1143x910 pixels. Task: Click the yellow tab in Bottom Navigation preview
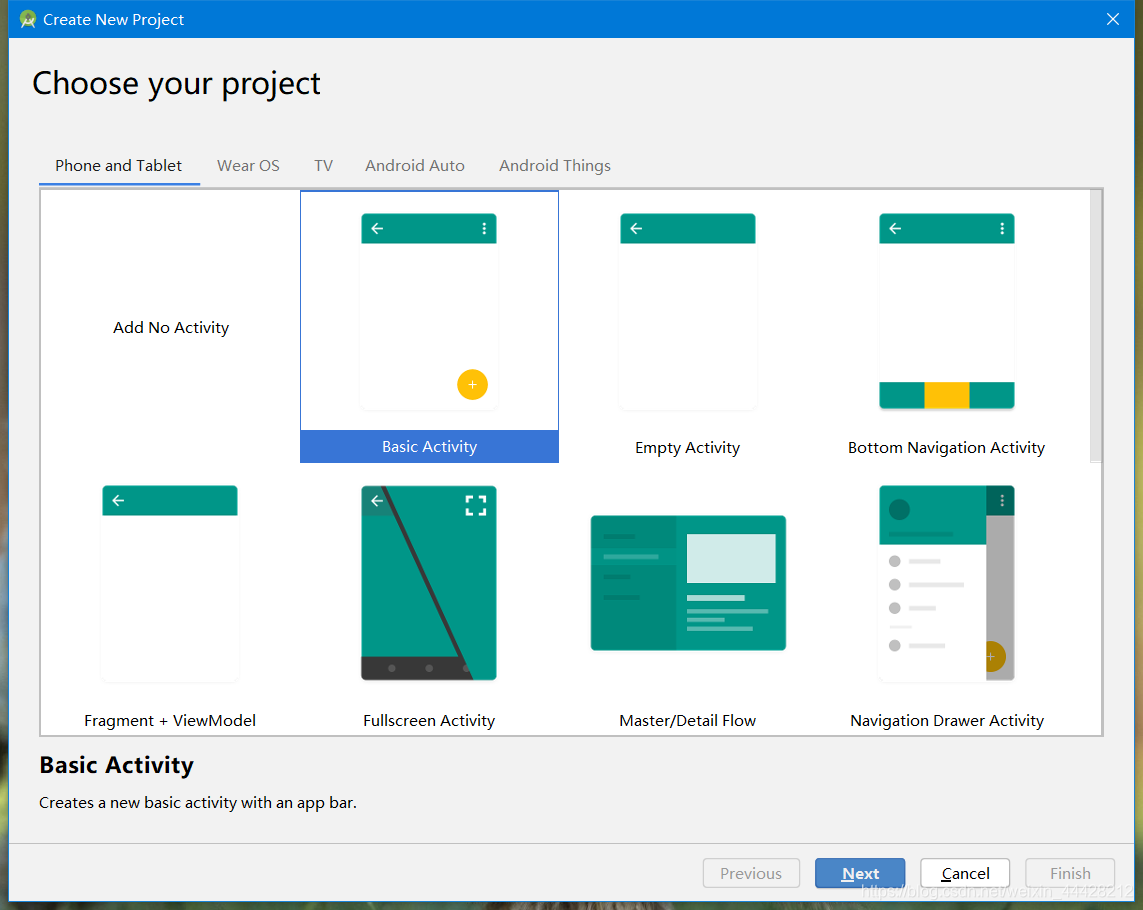(947, 395)
